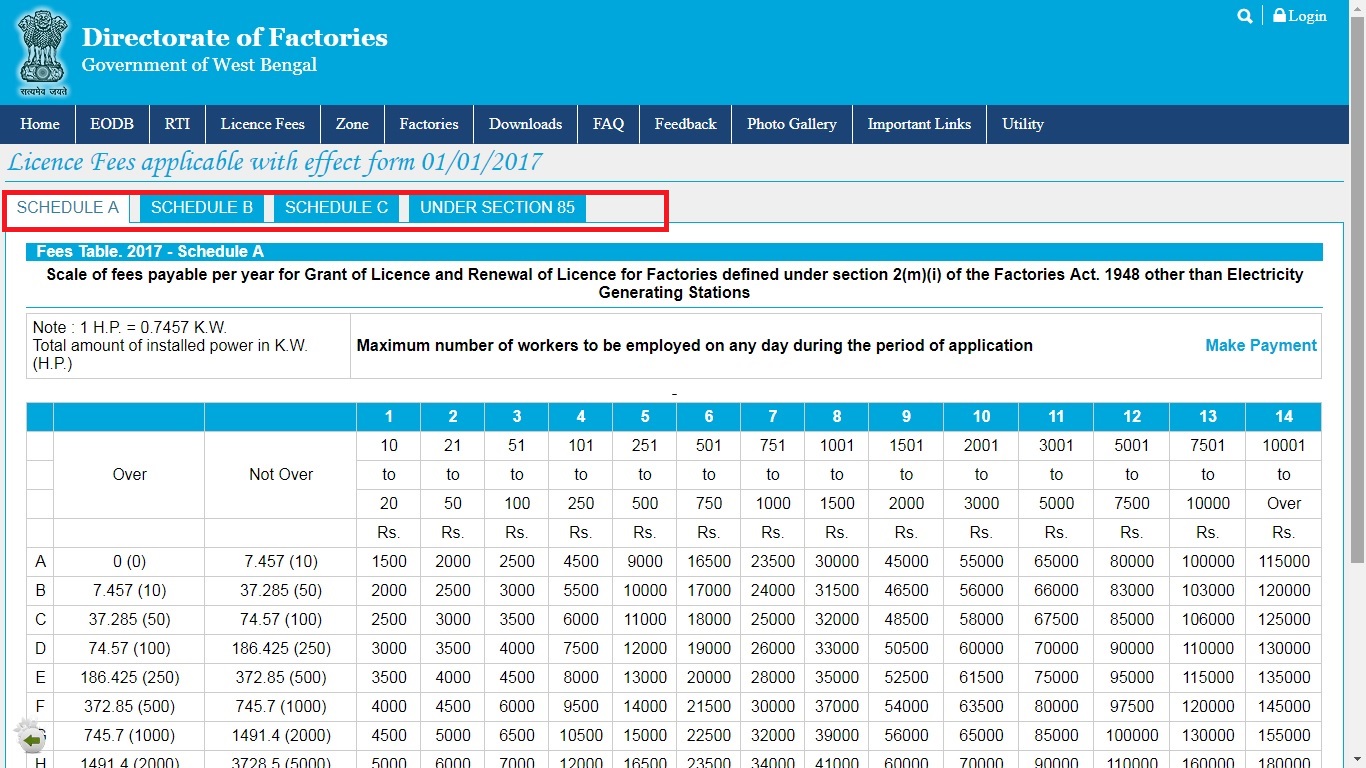Screen dimensions: 1366x768
Task: Open the Licence Fees menu item
Action: 262,124
